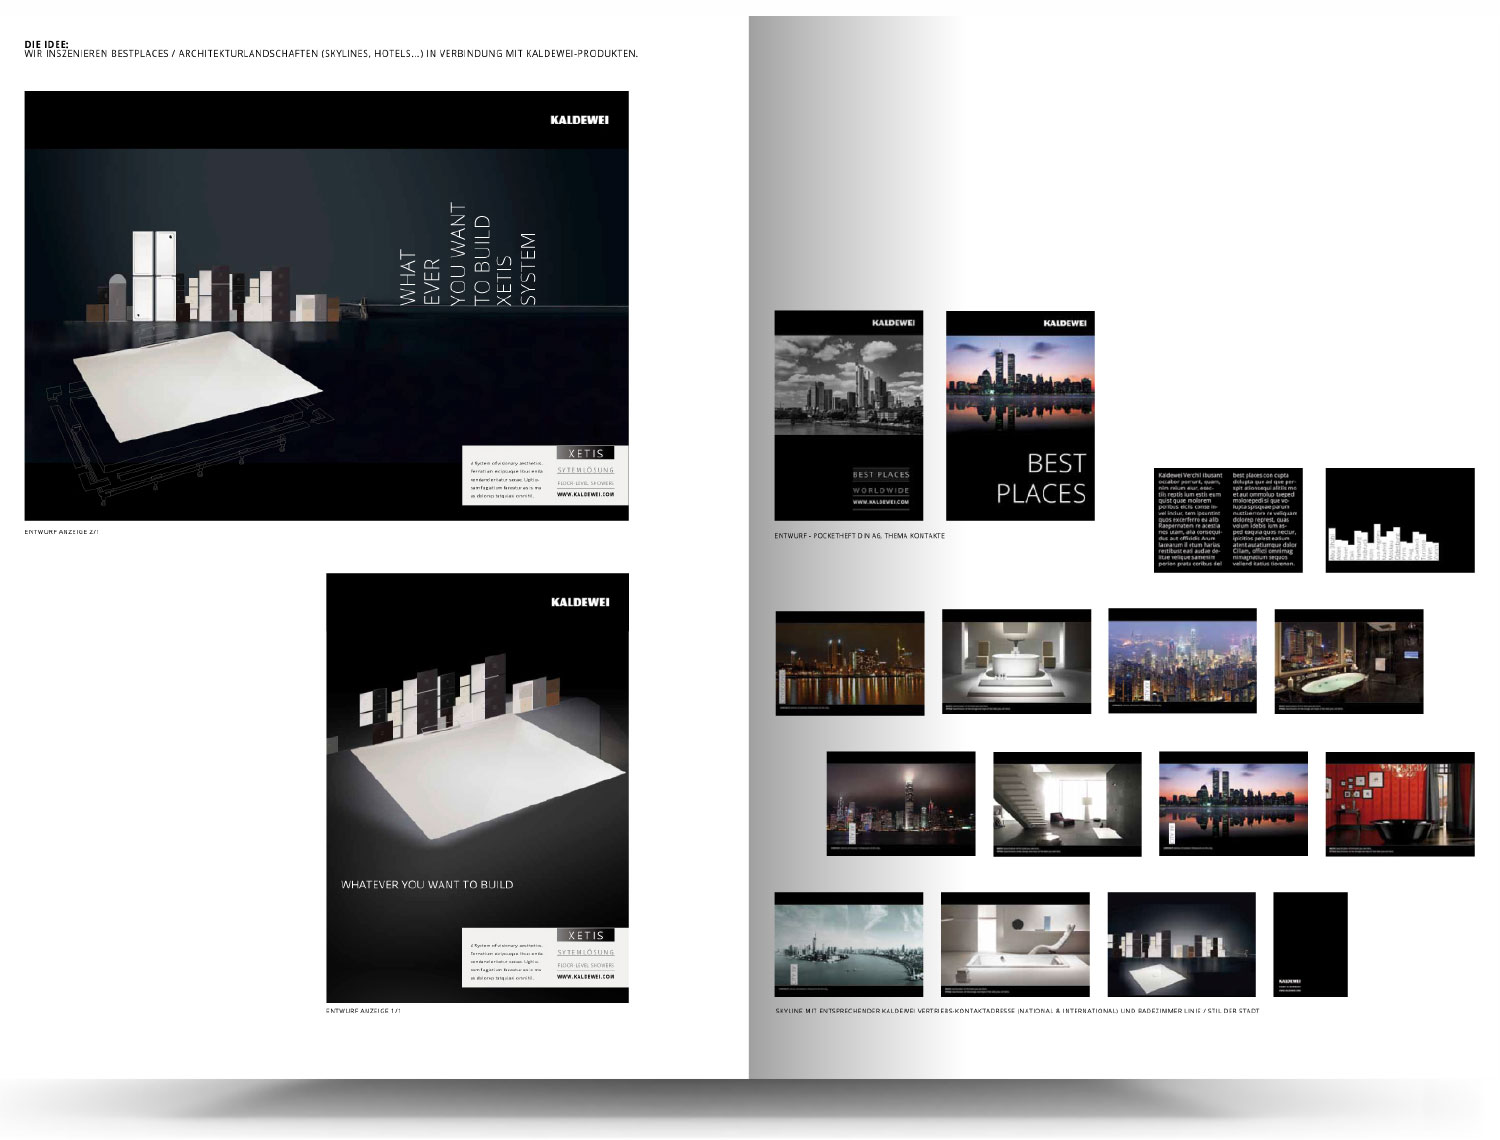Click the 'SKYLINE MIT ENTSPRECHENDER KALDEWEI' caption
This screenshot has height=1140, width=1500.
[1017, 1011]
